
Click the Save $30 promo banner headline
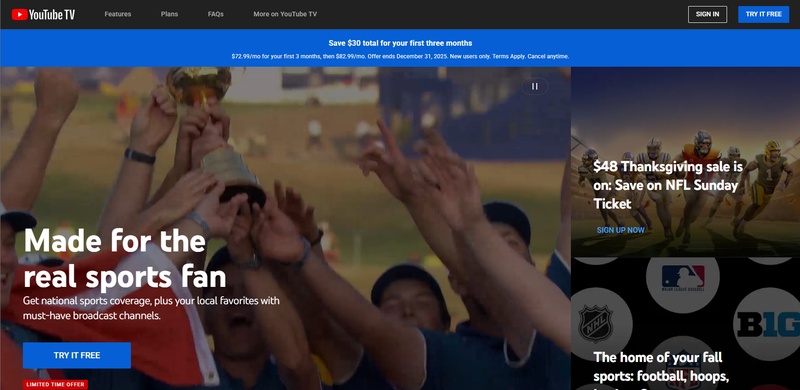coord(400,43)
